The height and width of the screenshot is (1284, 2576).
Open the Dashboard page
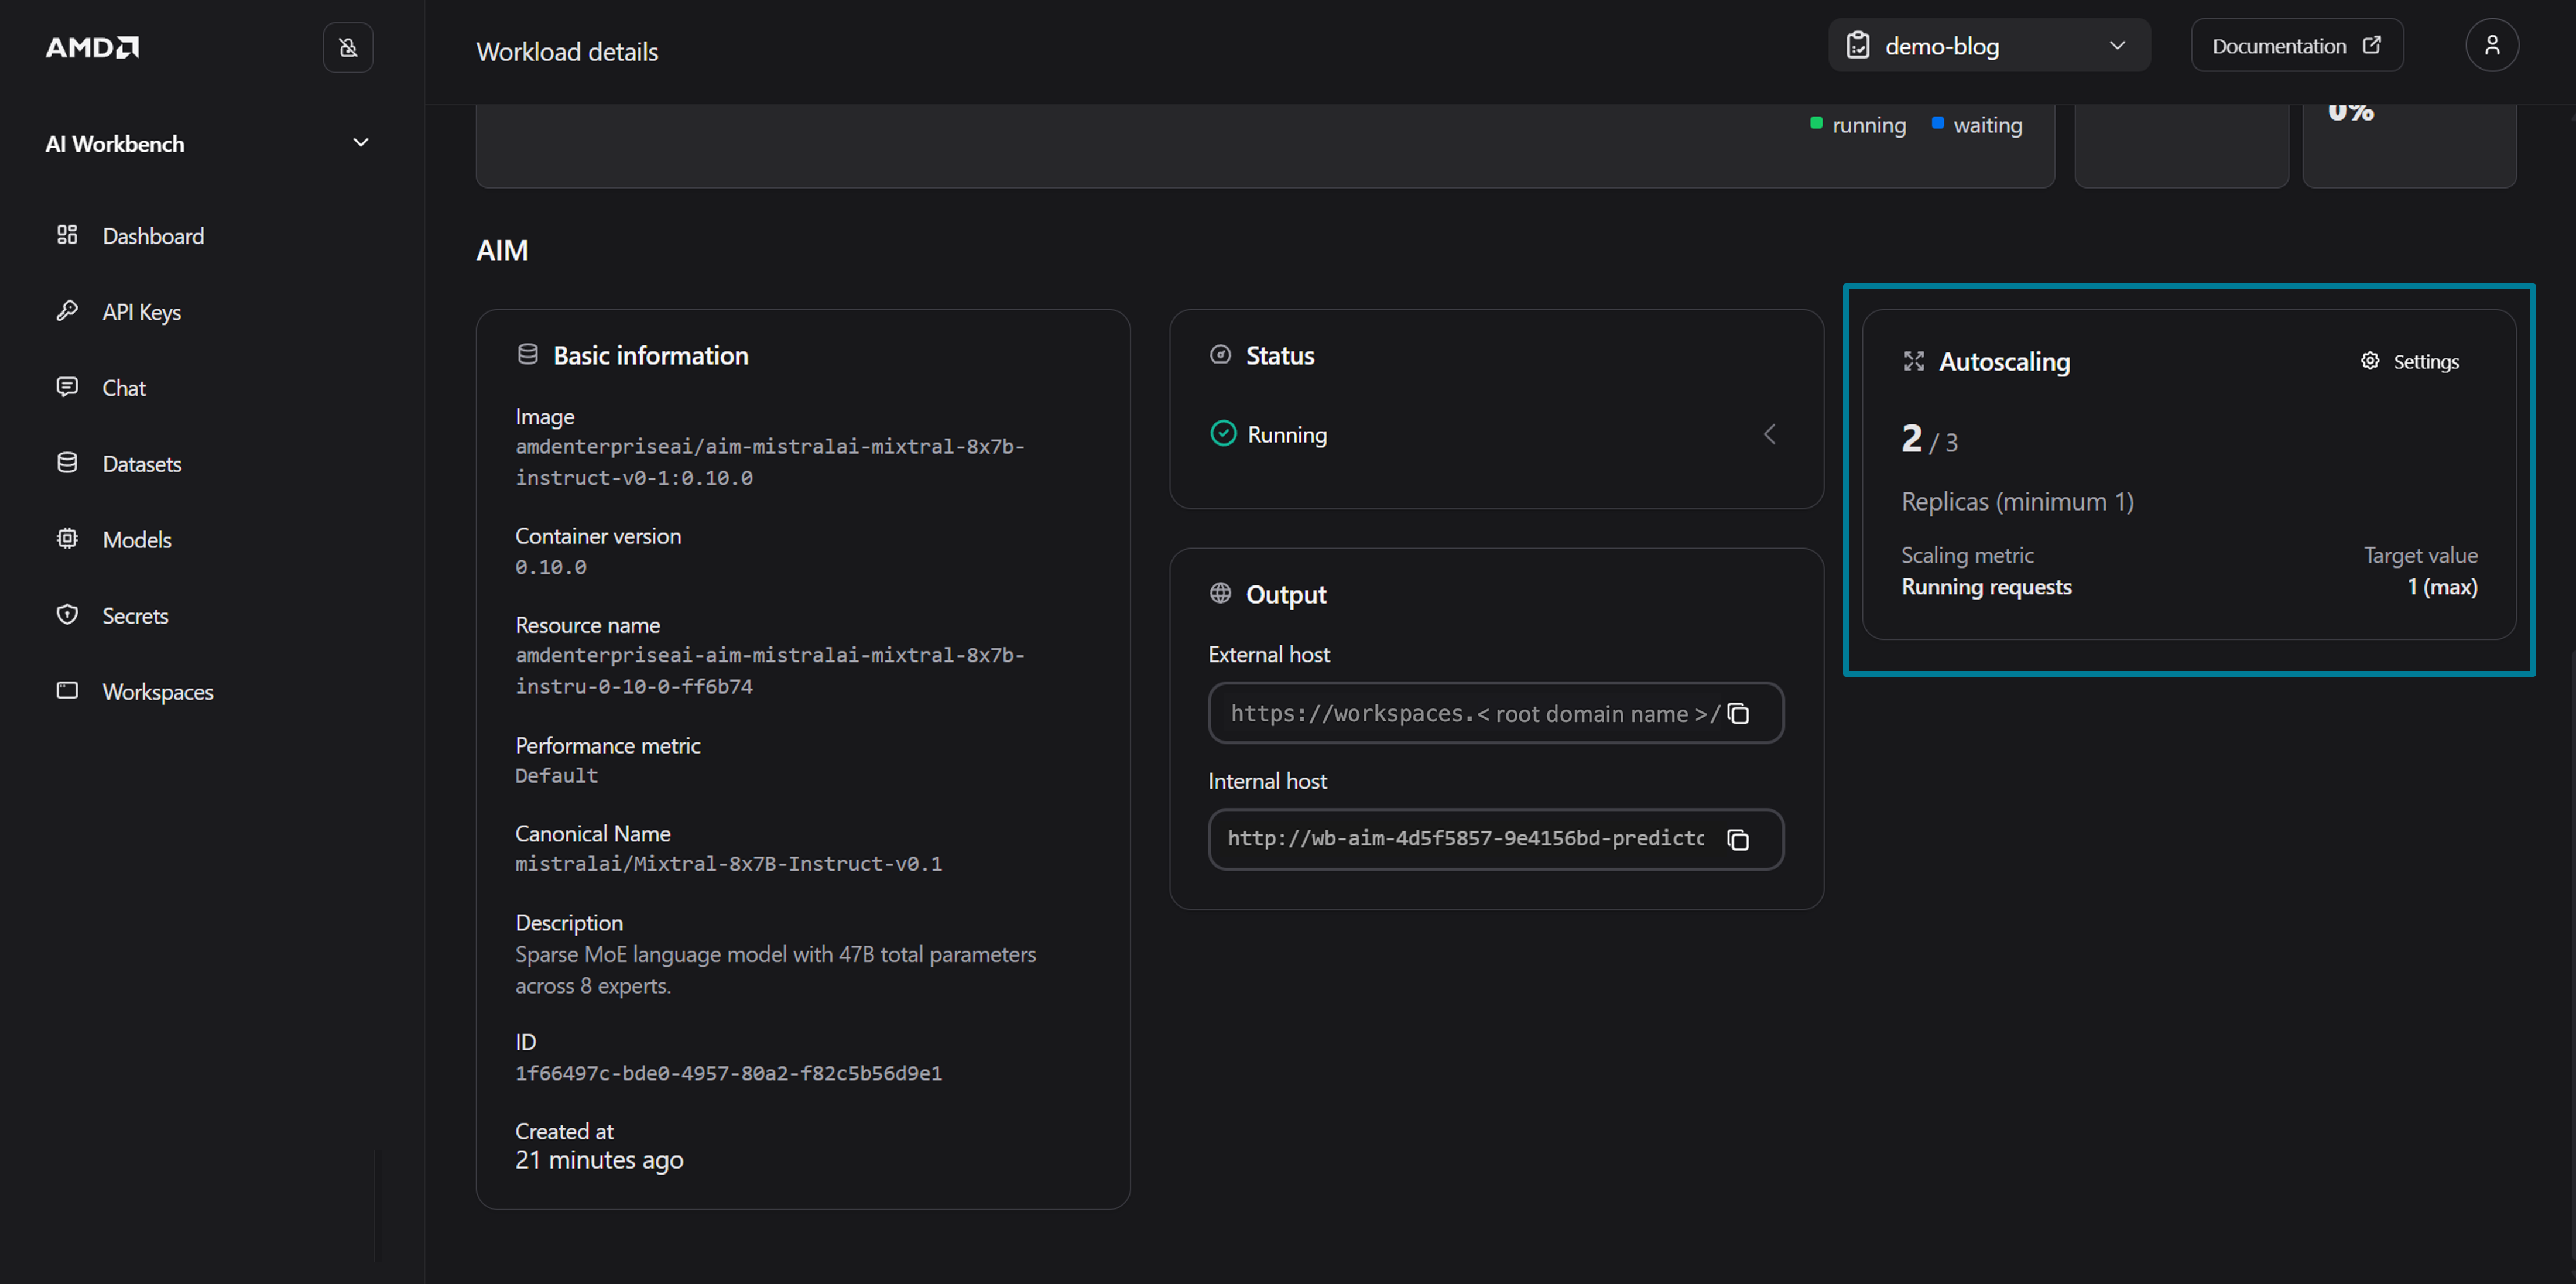pyautogui.click(x=152, y=236)
